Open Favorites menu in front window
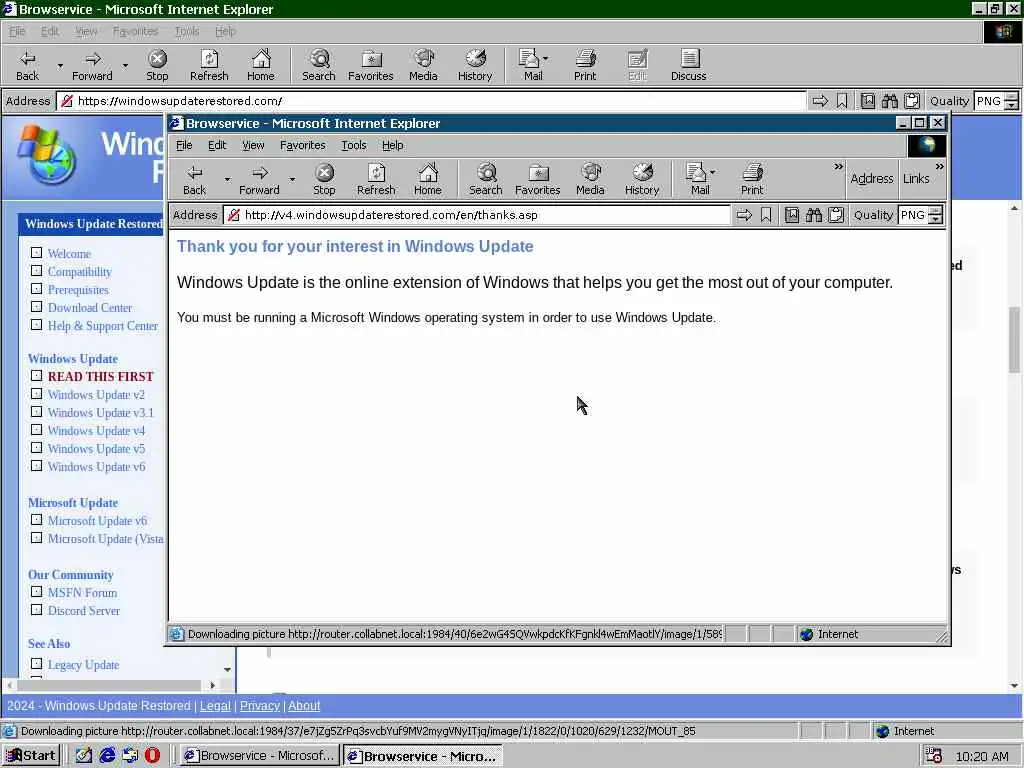The height and width of the screenshot is (768, 1024). (302, 145)
